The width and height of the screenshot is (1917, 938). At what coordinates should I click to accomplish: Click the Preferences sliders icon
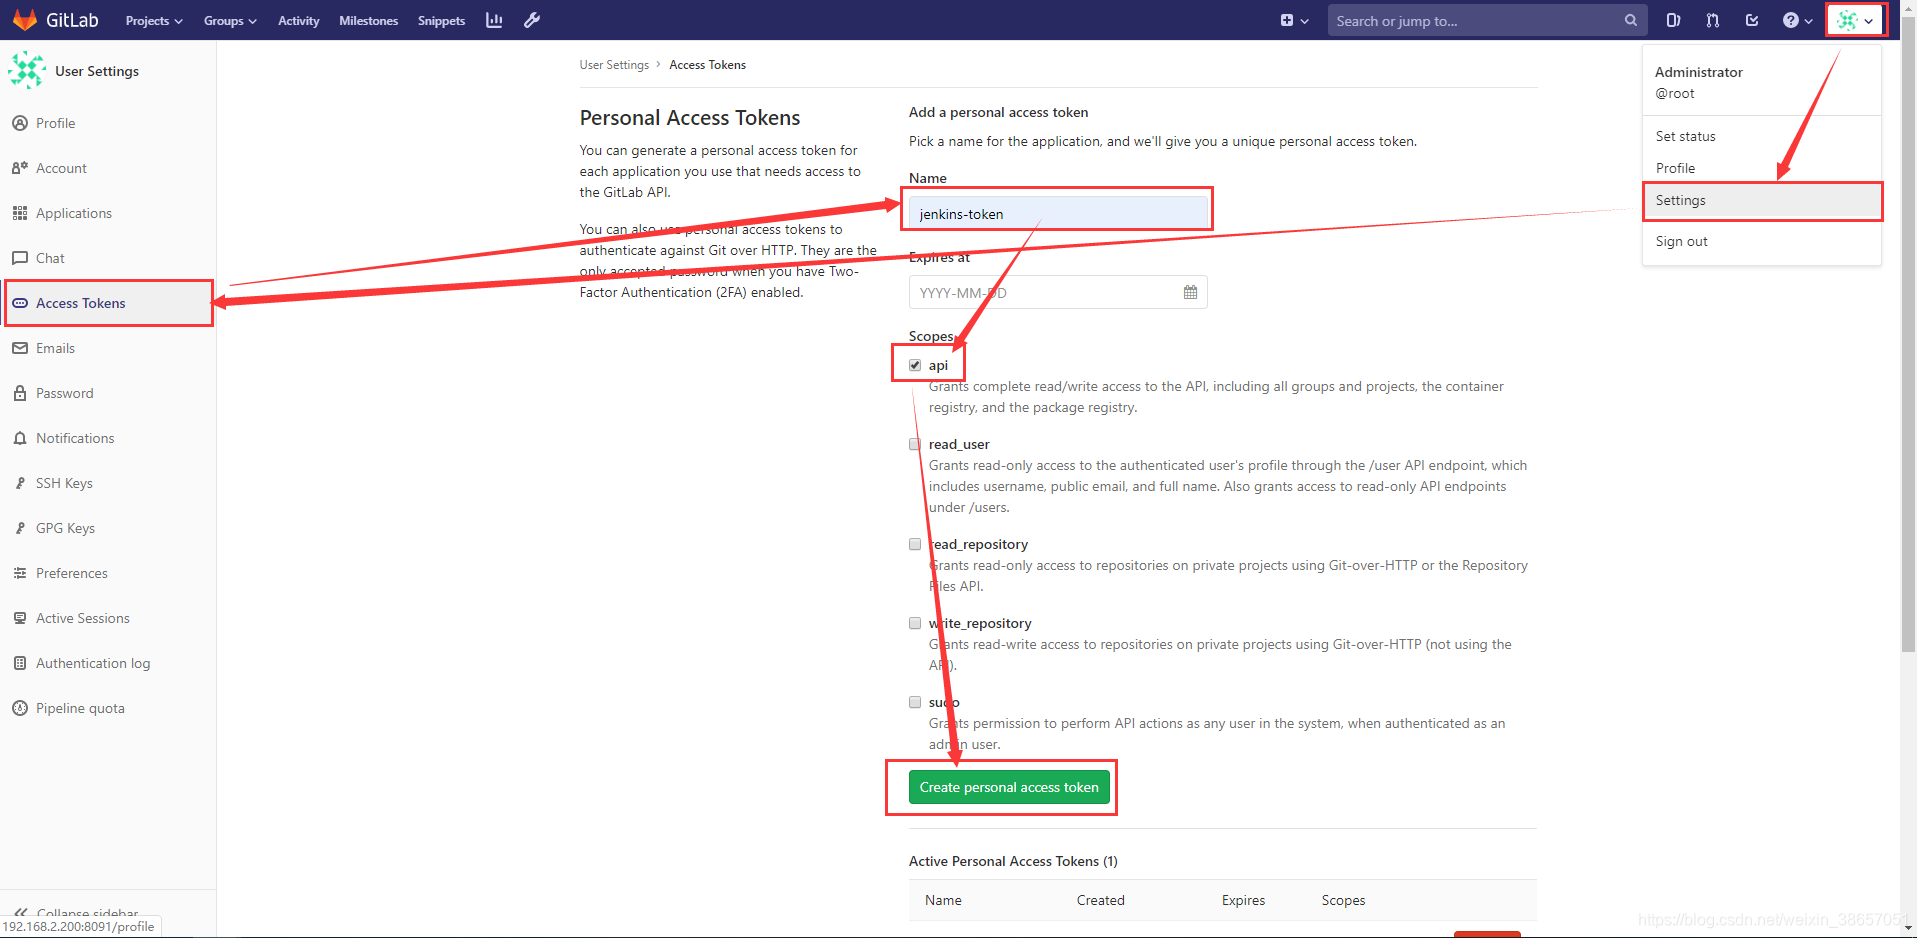pos(20,573)
